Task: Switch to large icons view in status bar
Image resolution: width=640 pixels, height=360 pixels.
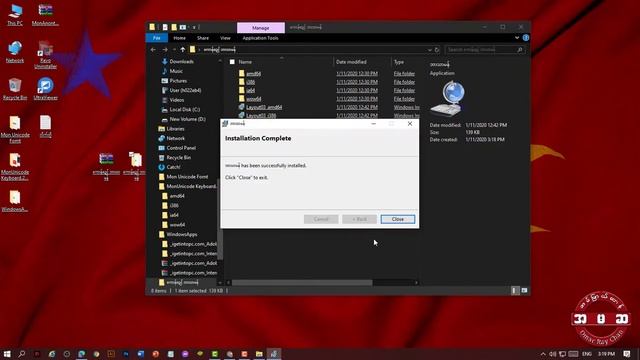Action: click(x=524, y=290)
